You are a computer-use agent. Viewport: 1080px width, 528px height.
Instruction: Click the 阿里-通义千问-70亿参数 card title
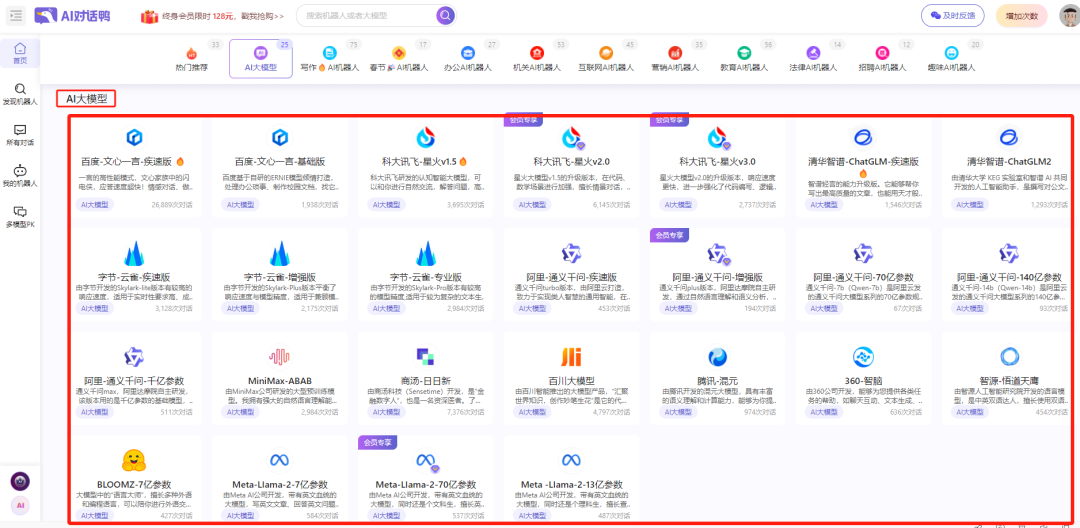[863, 277]
